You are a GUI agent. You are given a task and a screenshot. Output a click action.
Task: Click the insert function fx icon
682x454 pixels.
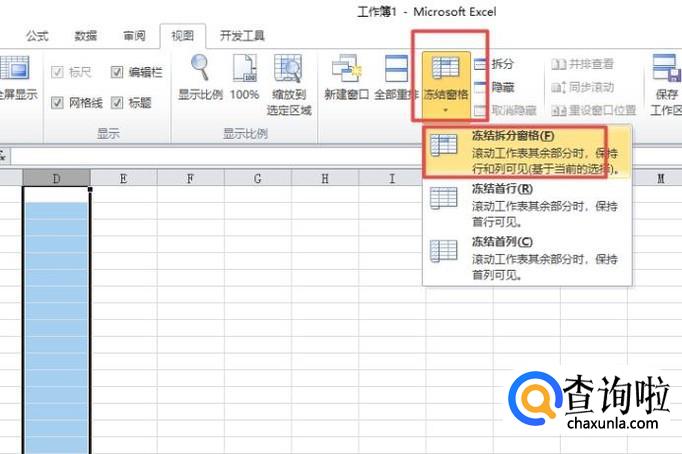2,156
